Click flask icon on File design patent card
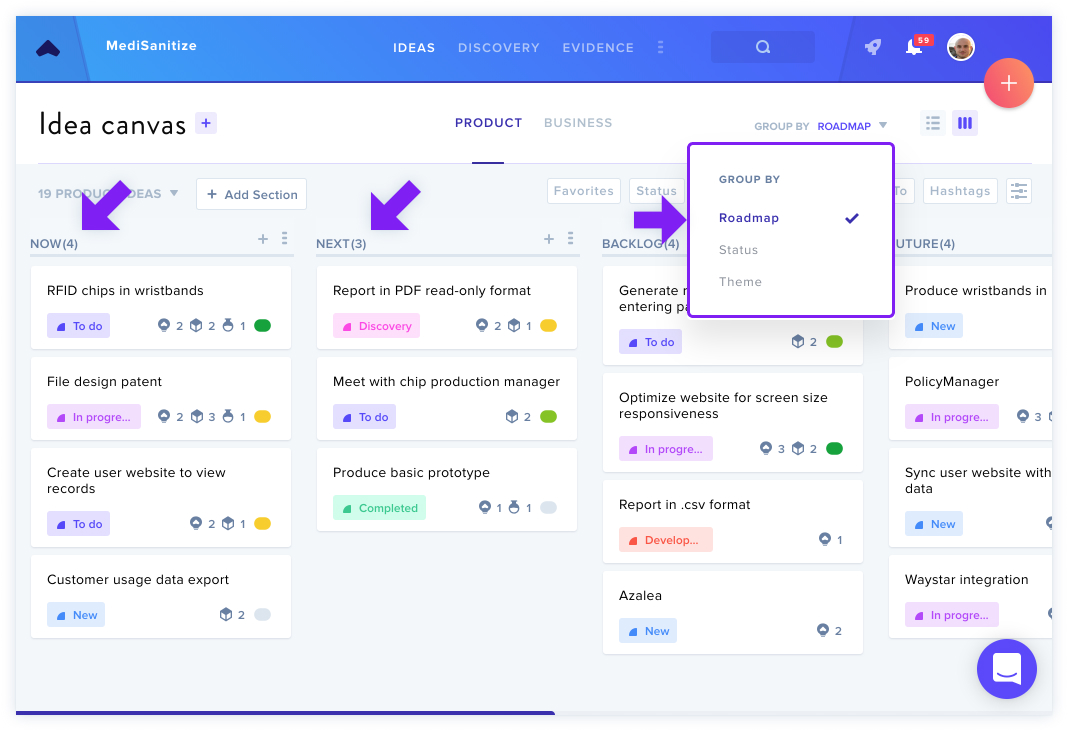 click(228, 416)
